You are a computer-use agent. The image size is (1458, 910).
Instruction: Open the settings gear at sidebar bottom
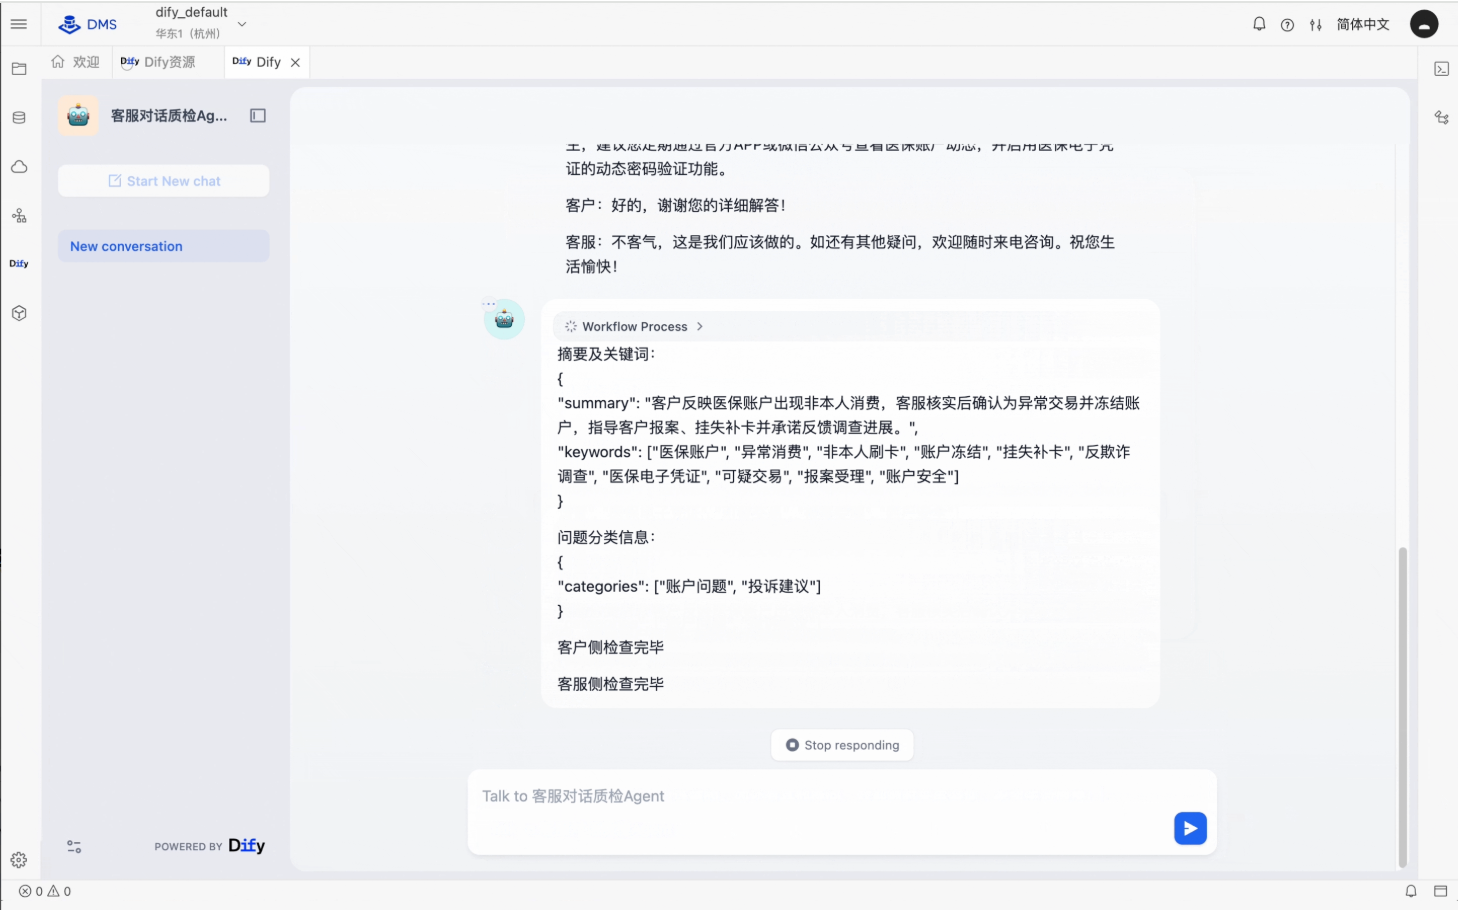pyautogui.click(x=19, y=860)
